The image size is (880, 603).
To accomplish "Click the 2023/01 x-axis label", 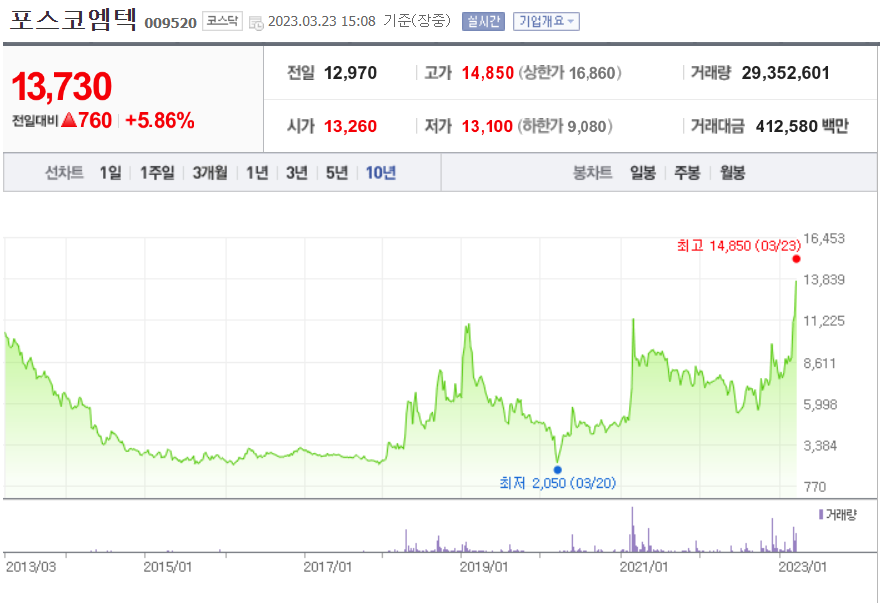I will tap(803, 567).
